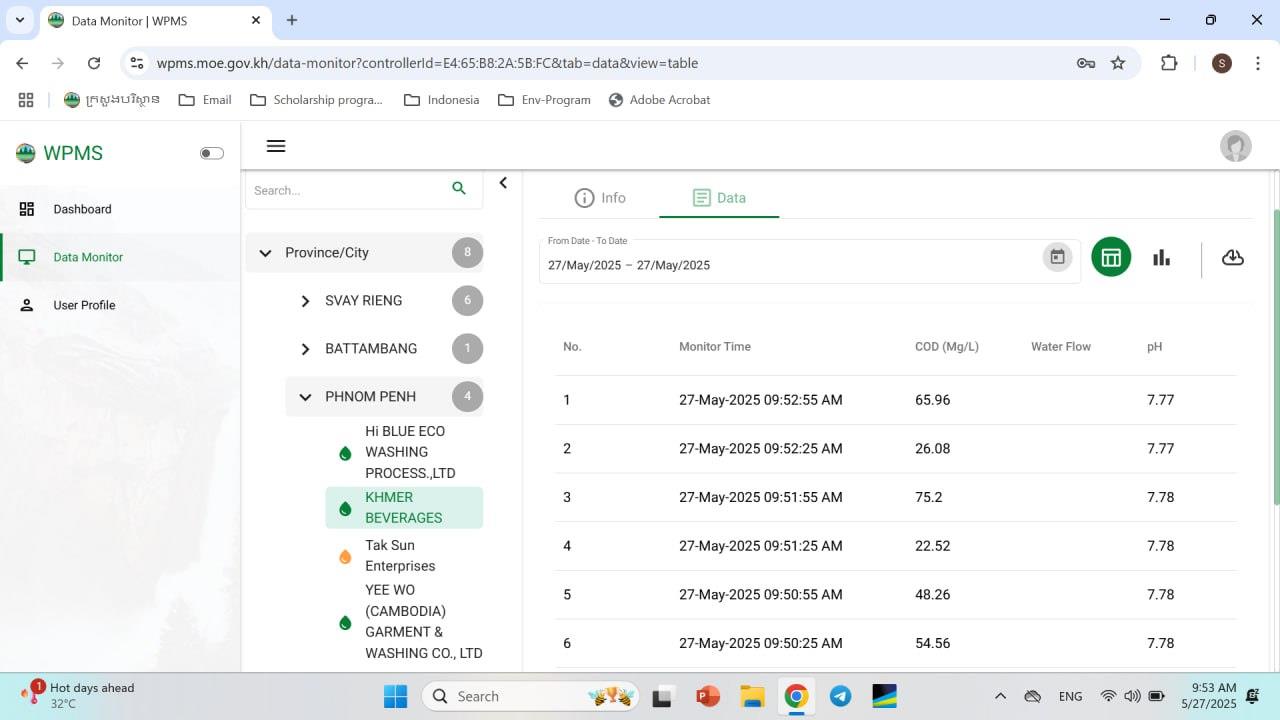Open the Chrome profile S icon
1280x720 pixels.
[1221, 63]
